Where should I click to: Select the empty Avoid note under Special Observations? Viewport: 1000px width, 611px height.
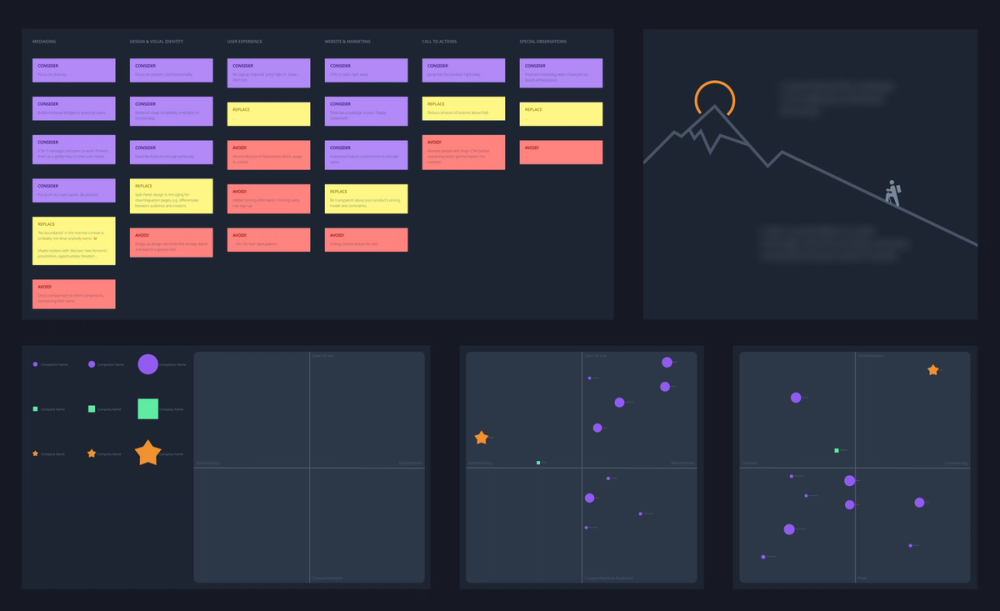coord(561,152)
